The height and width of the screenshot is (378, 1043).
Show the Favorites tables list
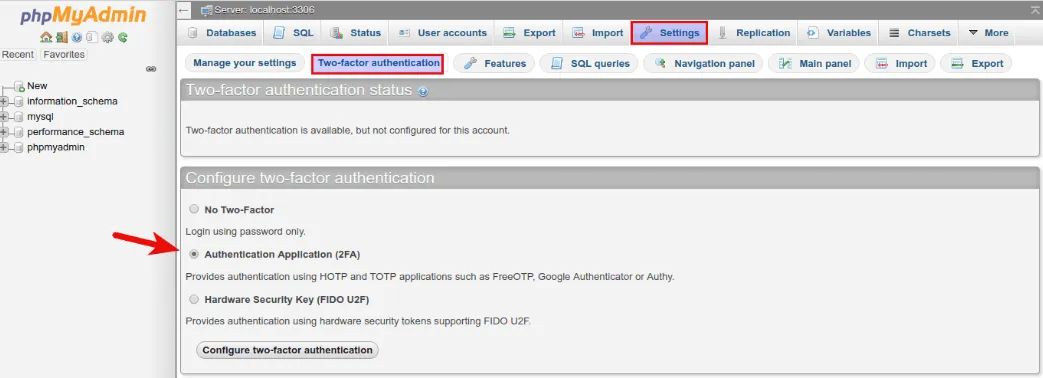click(64, 55)
